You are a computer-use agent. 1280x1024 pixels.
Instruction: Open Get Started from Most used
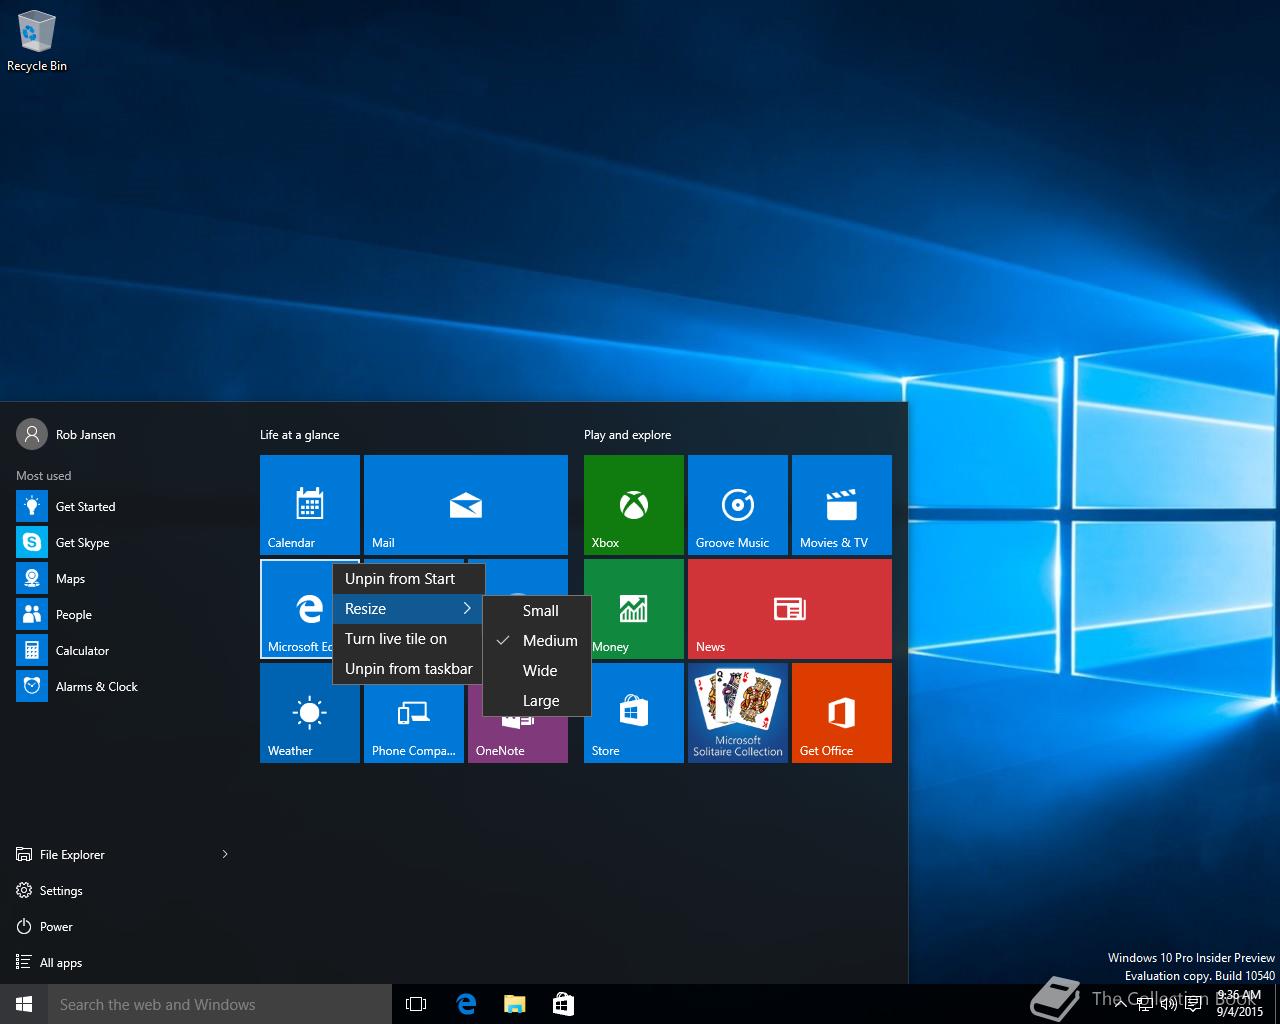click(122, 507)
